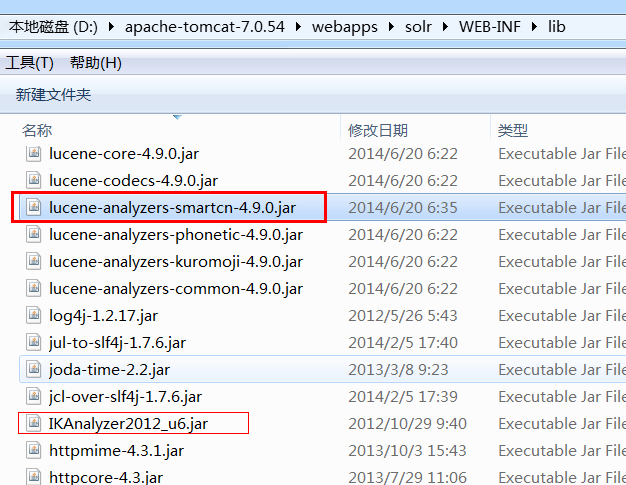Click the jul-to-slf4j-1.7.6.jar file icon
The height and width of the screenshot is (485, 626).
click(x=34, y=342)
